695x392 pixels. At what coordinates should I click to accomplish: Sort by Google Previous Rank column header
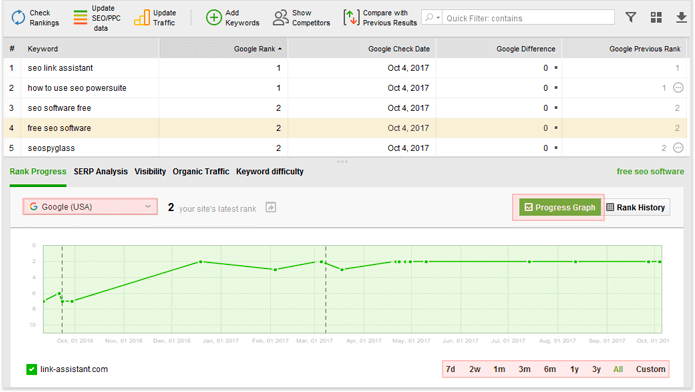(x=625, y=49)
